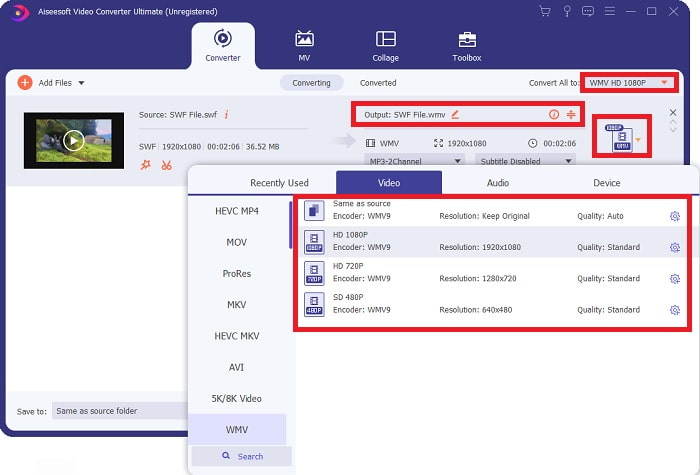Open the shopping cart purchase icon
This screenshot has width=700, height=475.
click(x=545, y=11)
